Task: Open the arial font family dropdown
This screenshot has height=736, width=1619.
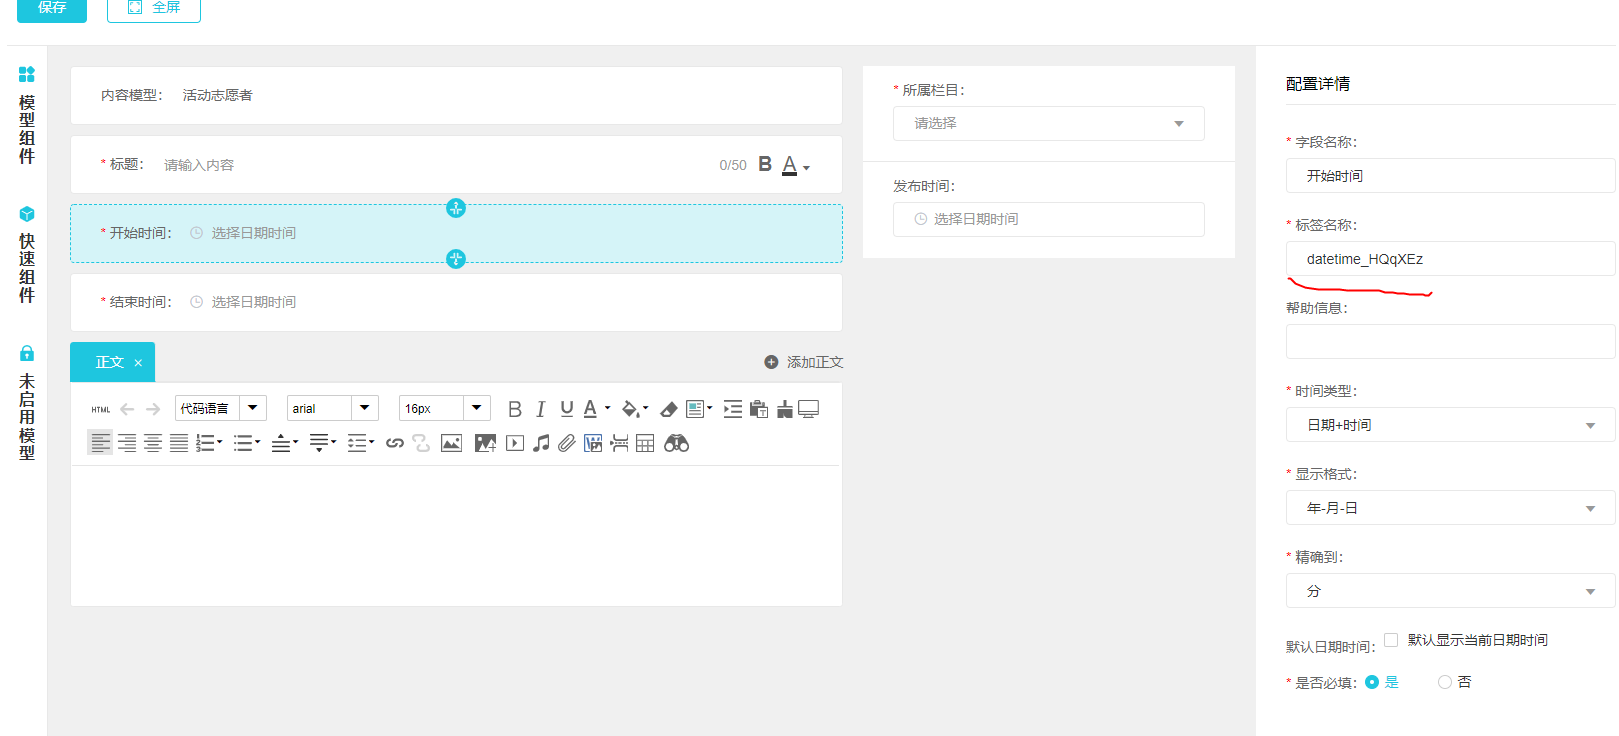Action: click(x=332, y=408)
